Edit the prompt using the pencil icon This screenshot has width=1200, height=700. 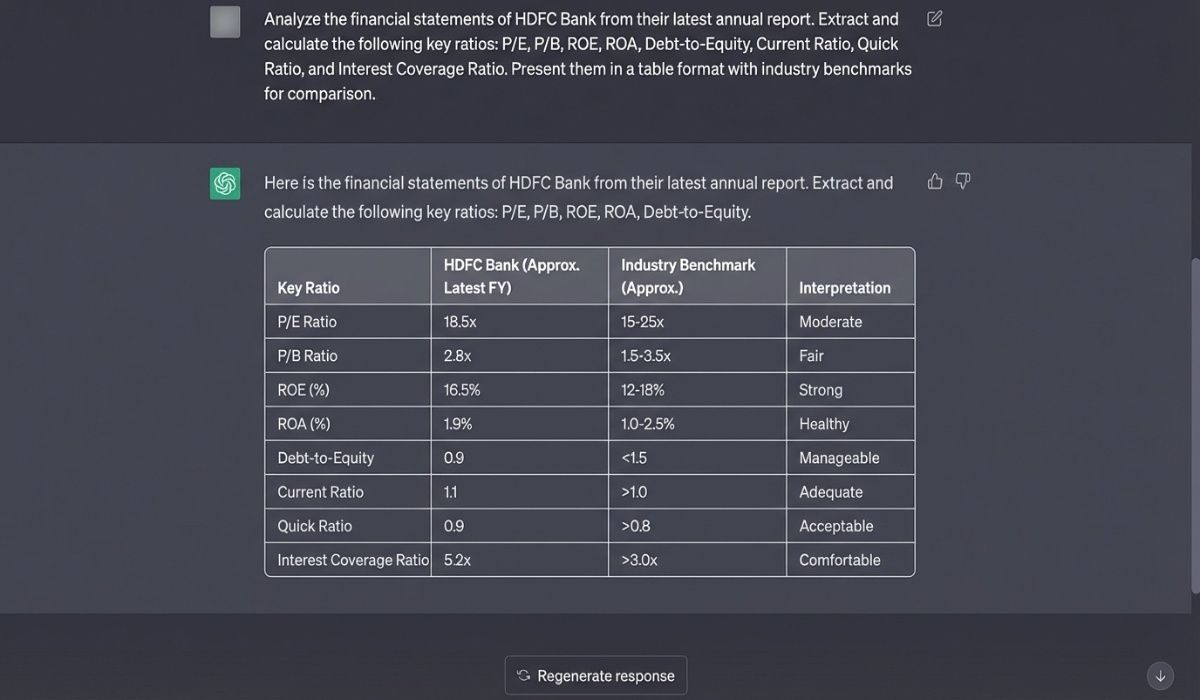[934, 18]
